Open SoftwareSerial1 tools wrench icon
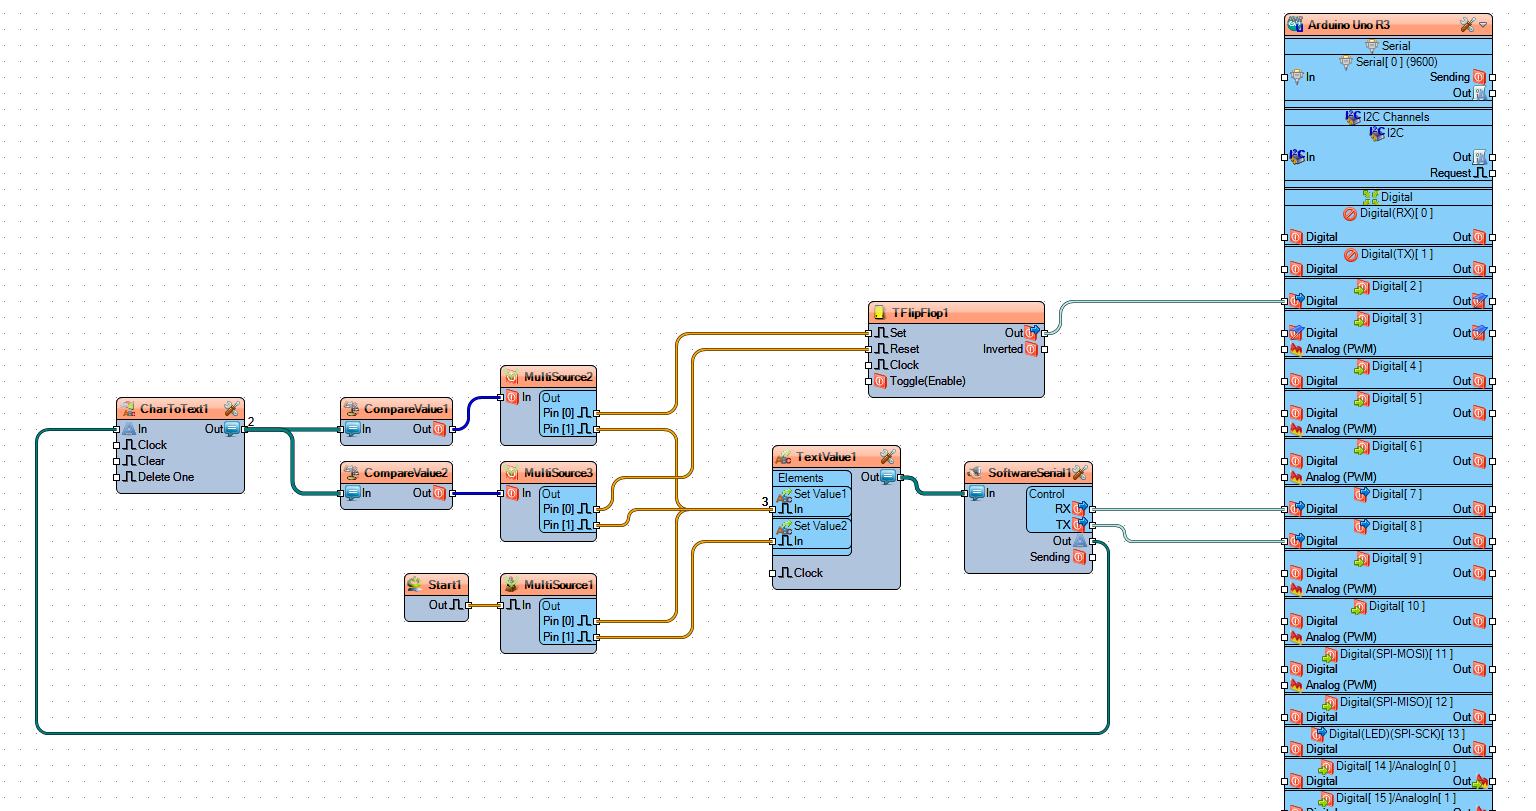 (x=1080, y=472)
